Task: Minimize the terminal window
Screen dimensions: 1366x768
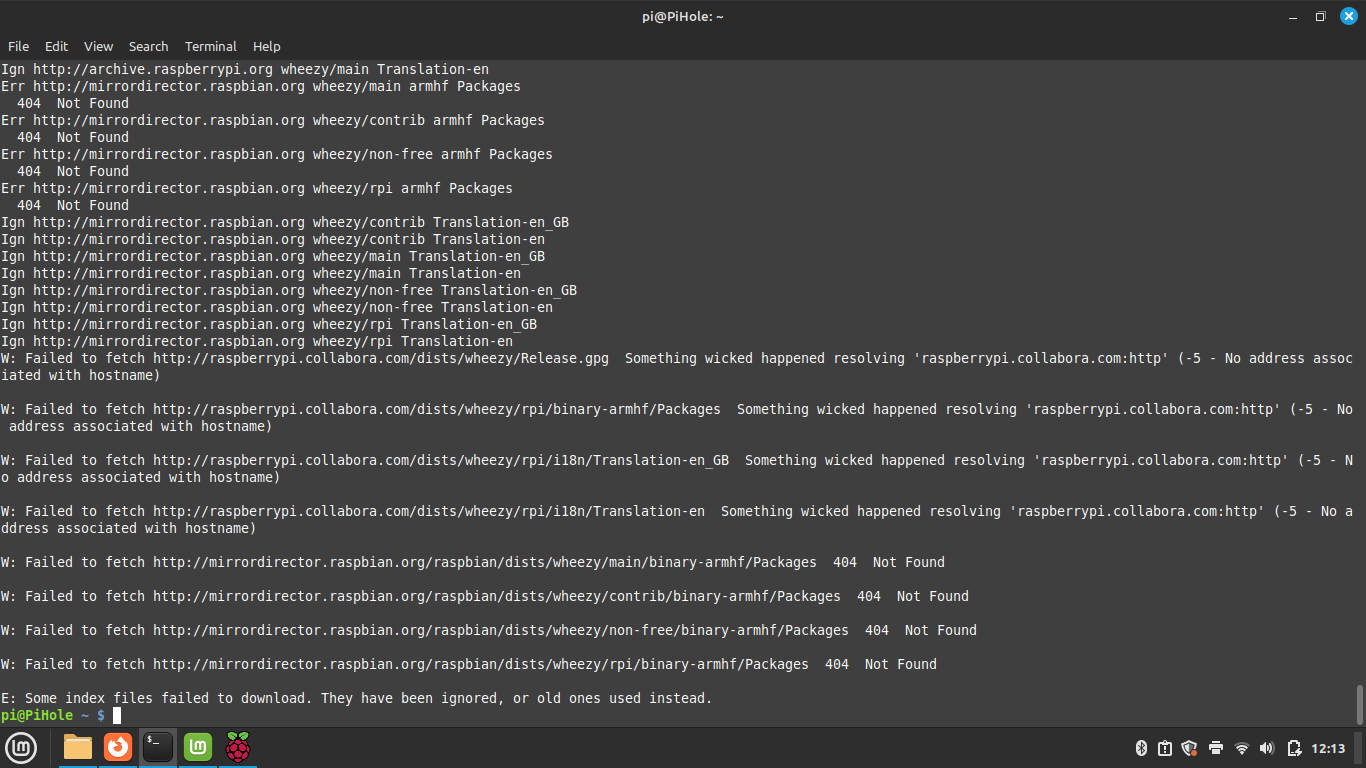Action: [x=1292, y=16]
